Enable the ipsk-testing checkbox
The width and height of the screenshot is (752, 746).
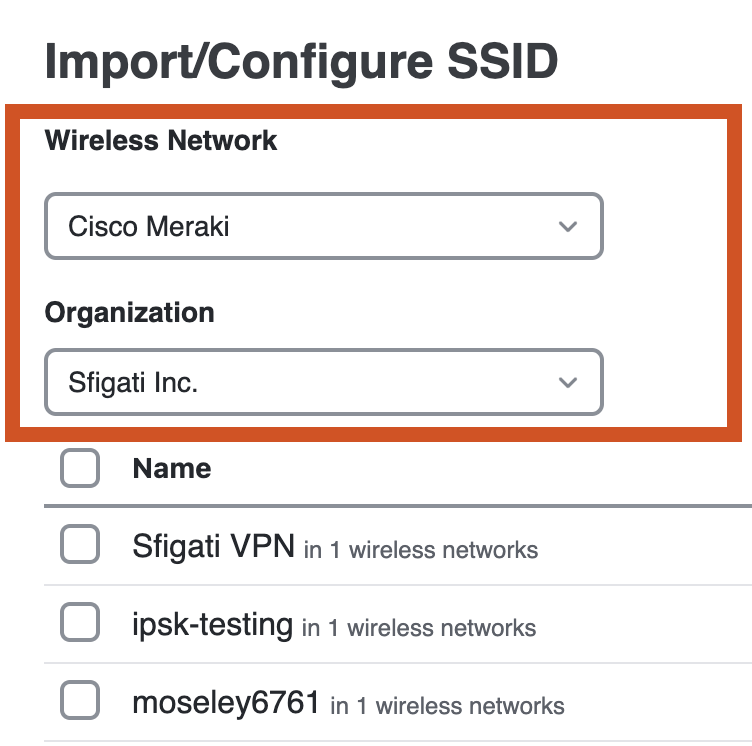coord(80,625)
